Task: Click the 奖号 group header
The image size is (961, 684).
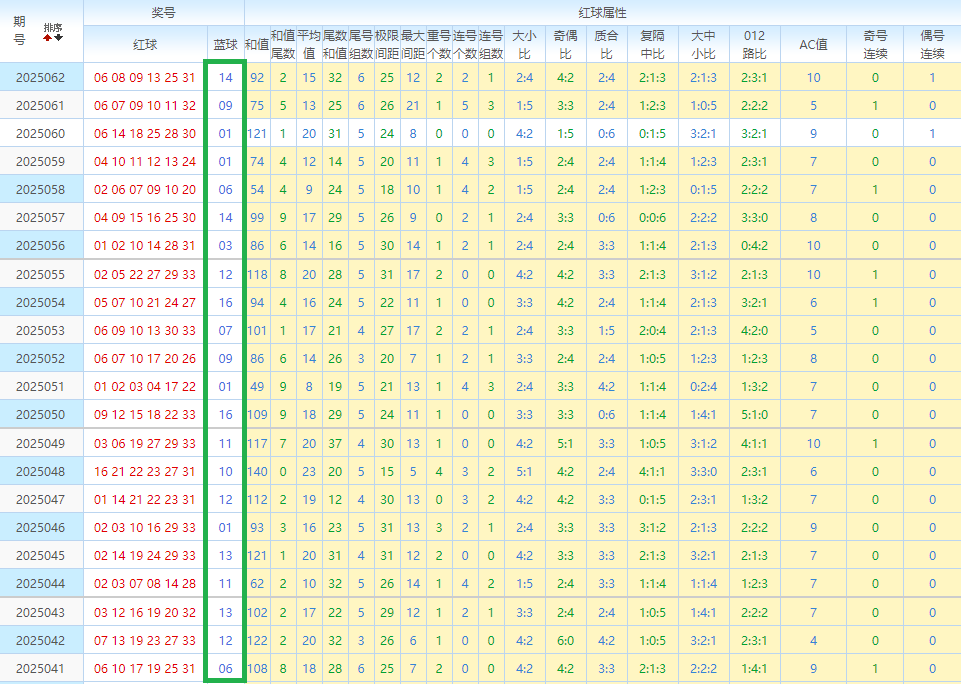Action: pos(164,13)
